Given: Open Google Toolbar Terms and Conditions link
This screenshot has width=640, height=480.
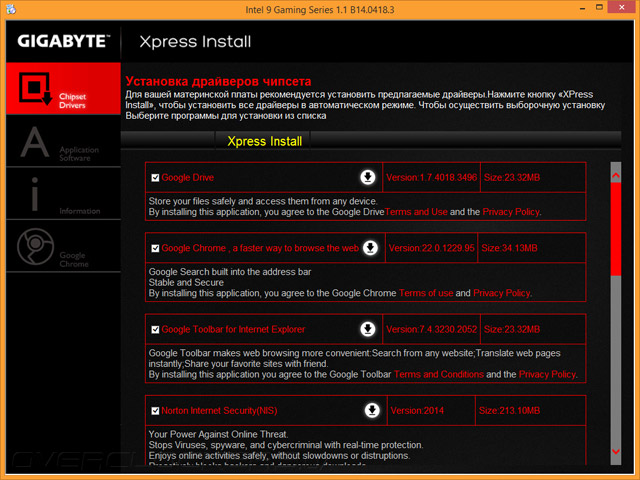Looking at the screenshot, I should tap(439, 374).
